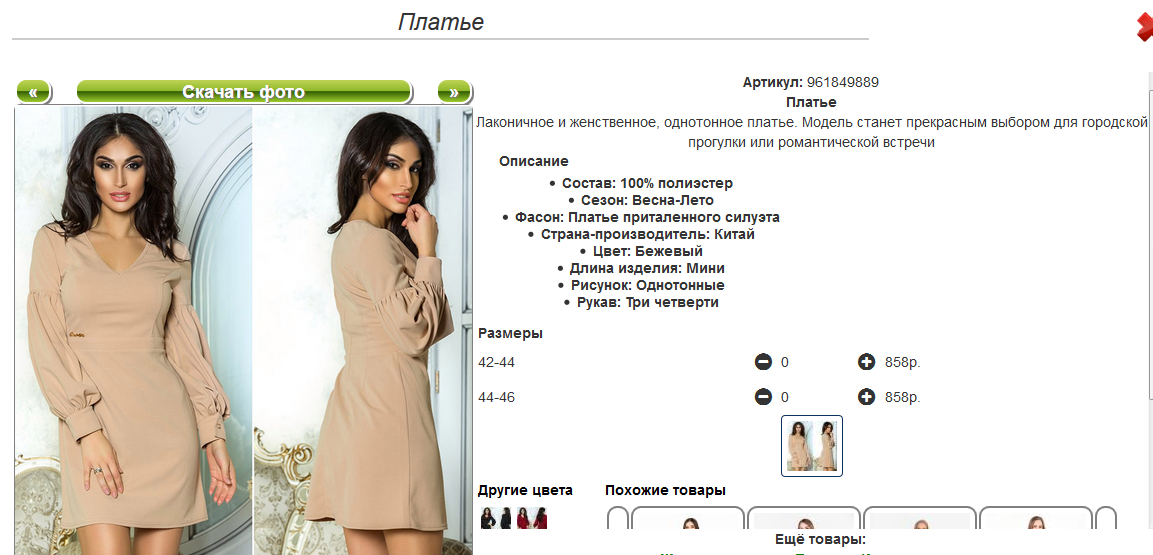The width and height of the screenshot is (1153, 555).
Task: Increase quantity for size 42-44
Action: click(866, 362)
